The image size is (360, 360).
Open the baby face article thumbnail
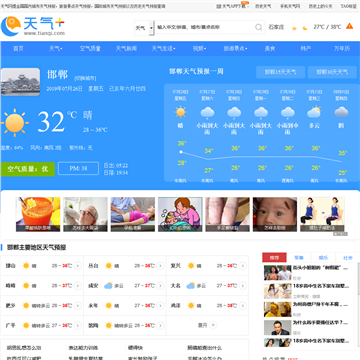click(275, 214)
